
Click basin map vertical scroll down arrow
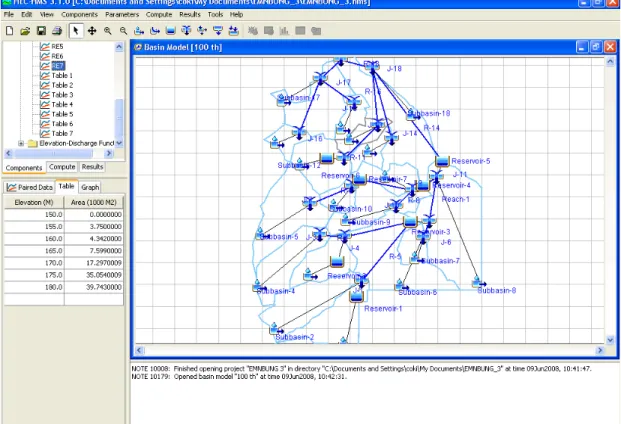coord(610,340)
